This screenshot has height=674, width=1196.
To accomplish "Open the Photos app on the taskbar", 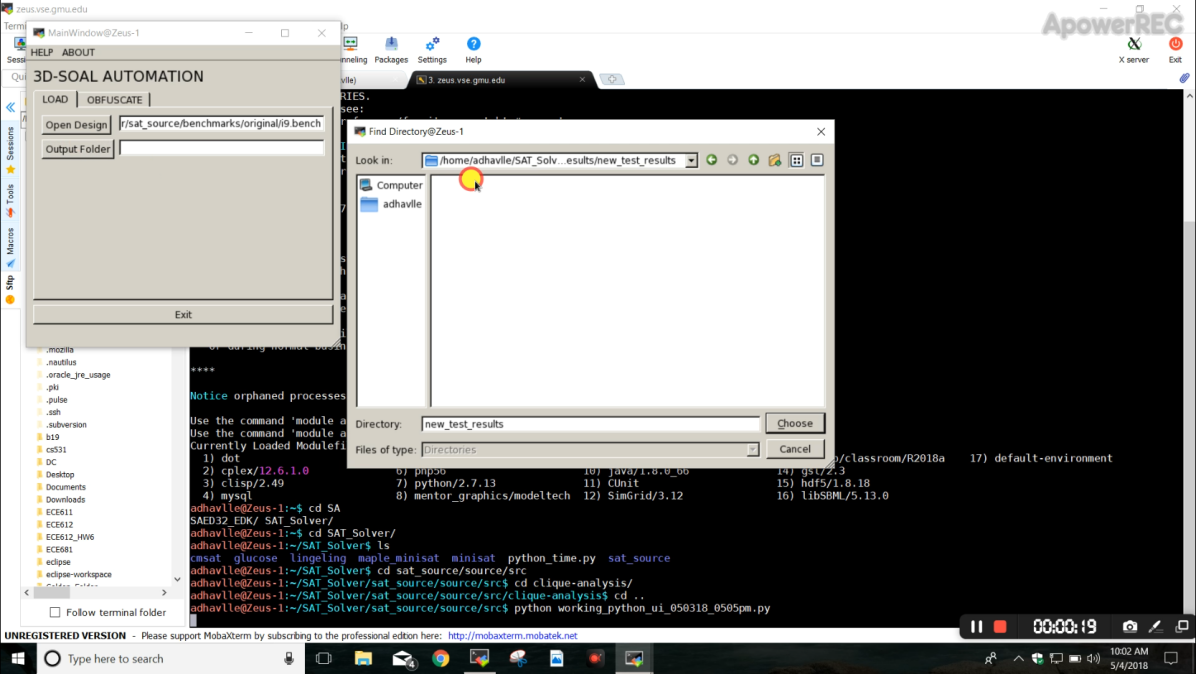I will tap(557, 659).
